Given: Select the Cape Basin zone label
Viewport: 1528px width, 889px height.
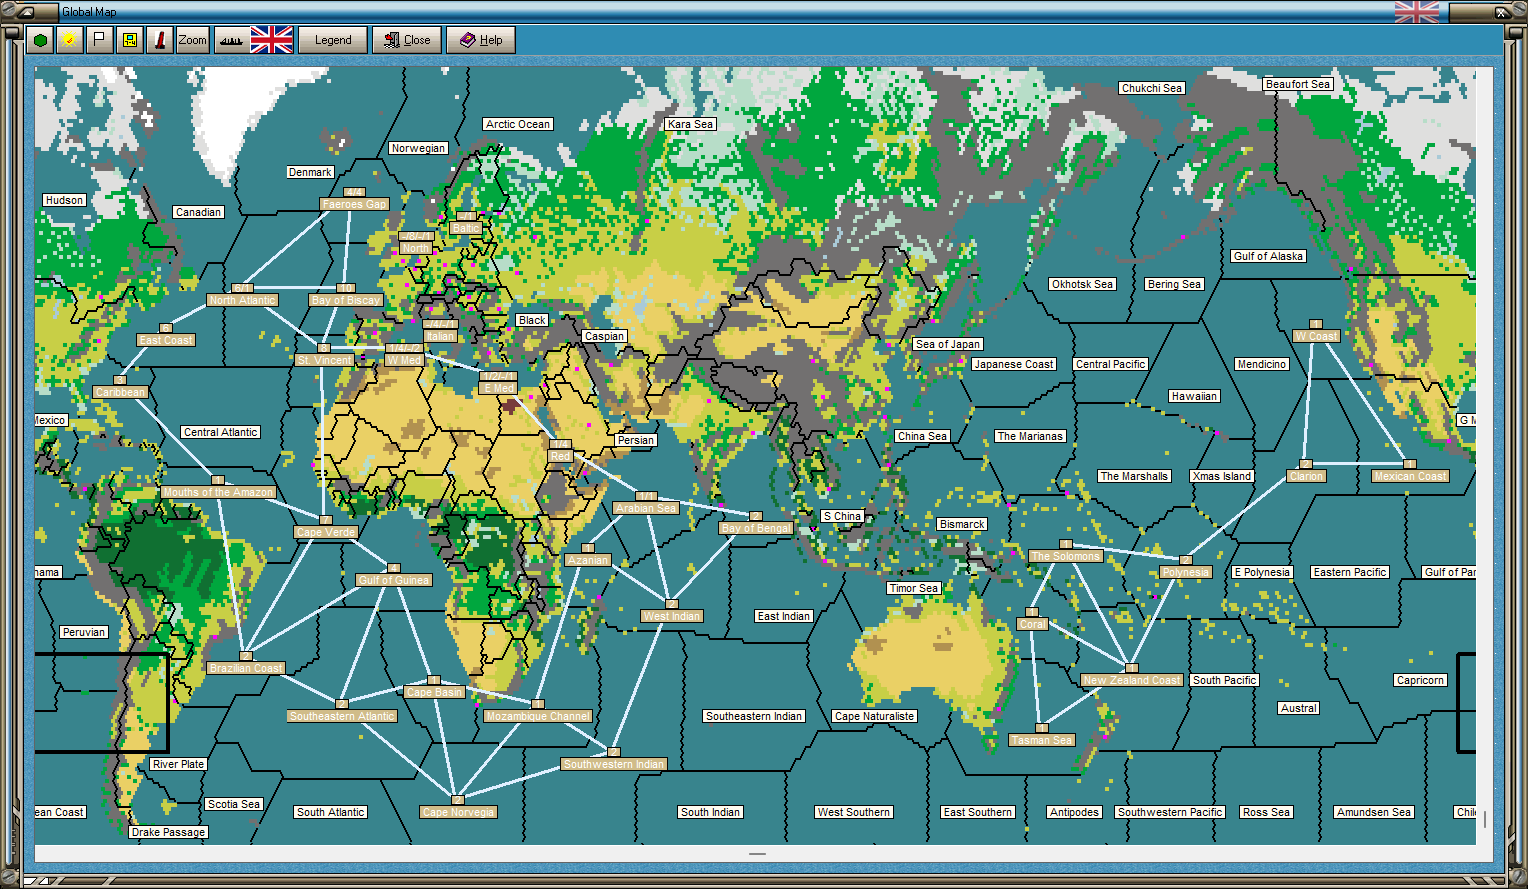Looking at the screenshot, I should coord(434,692).
